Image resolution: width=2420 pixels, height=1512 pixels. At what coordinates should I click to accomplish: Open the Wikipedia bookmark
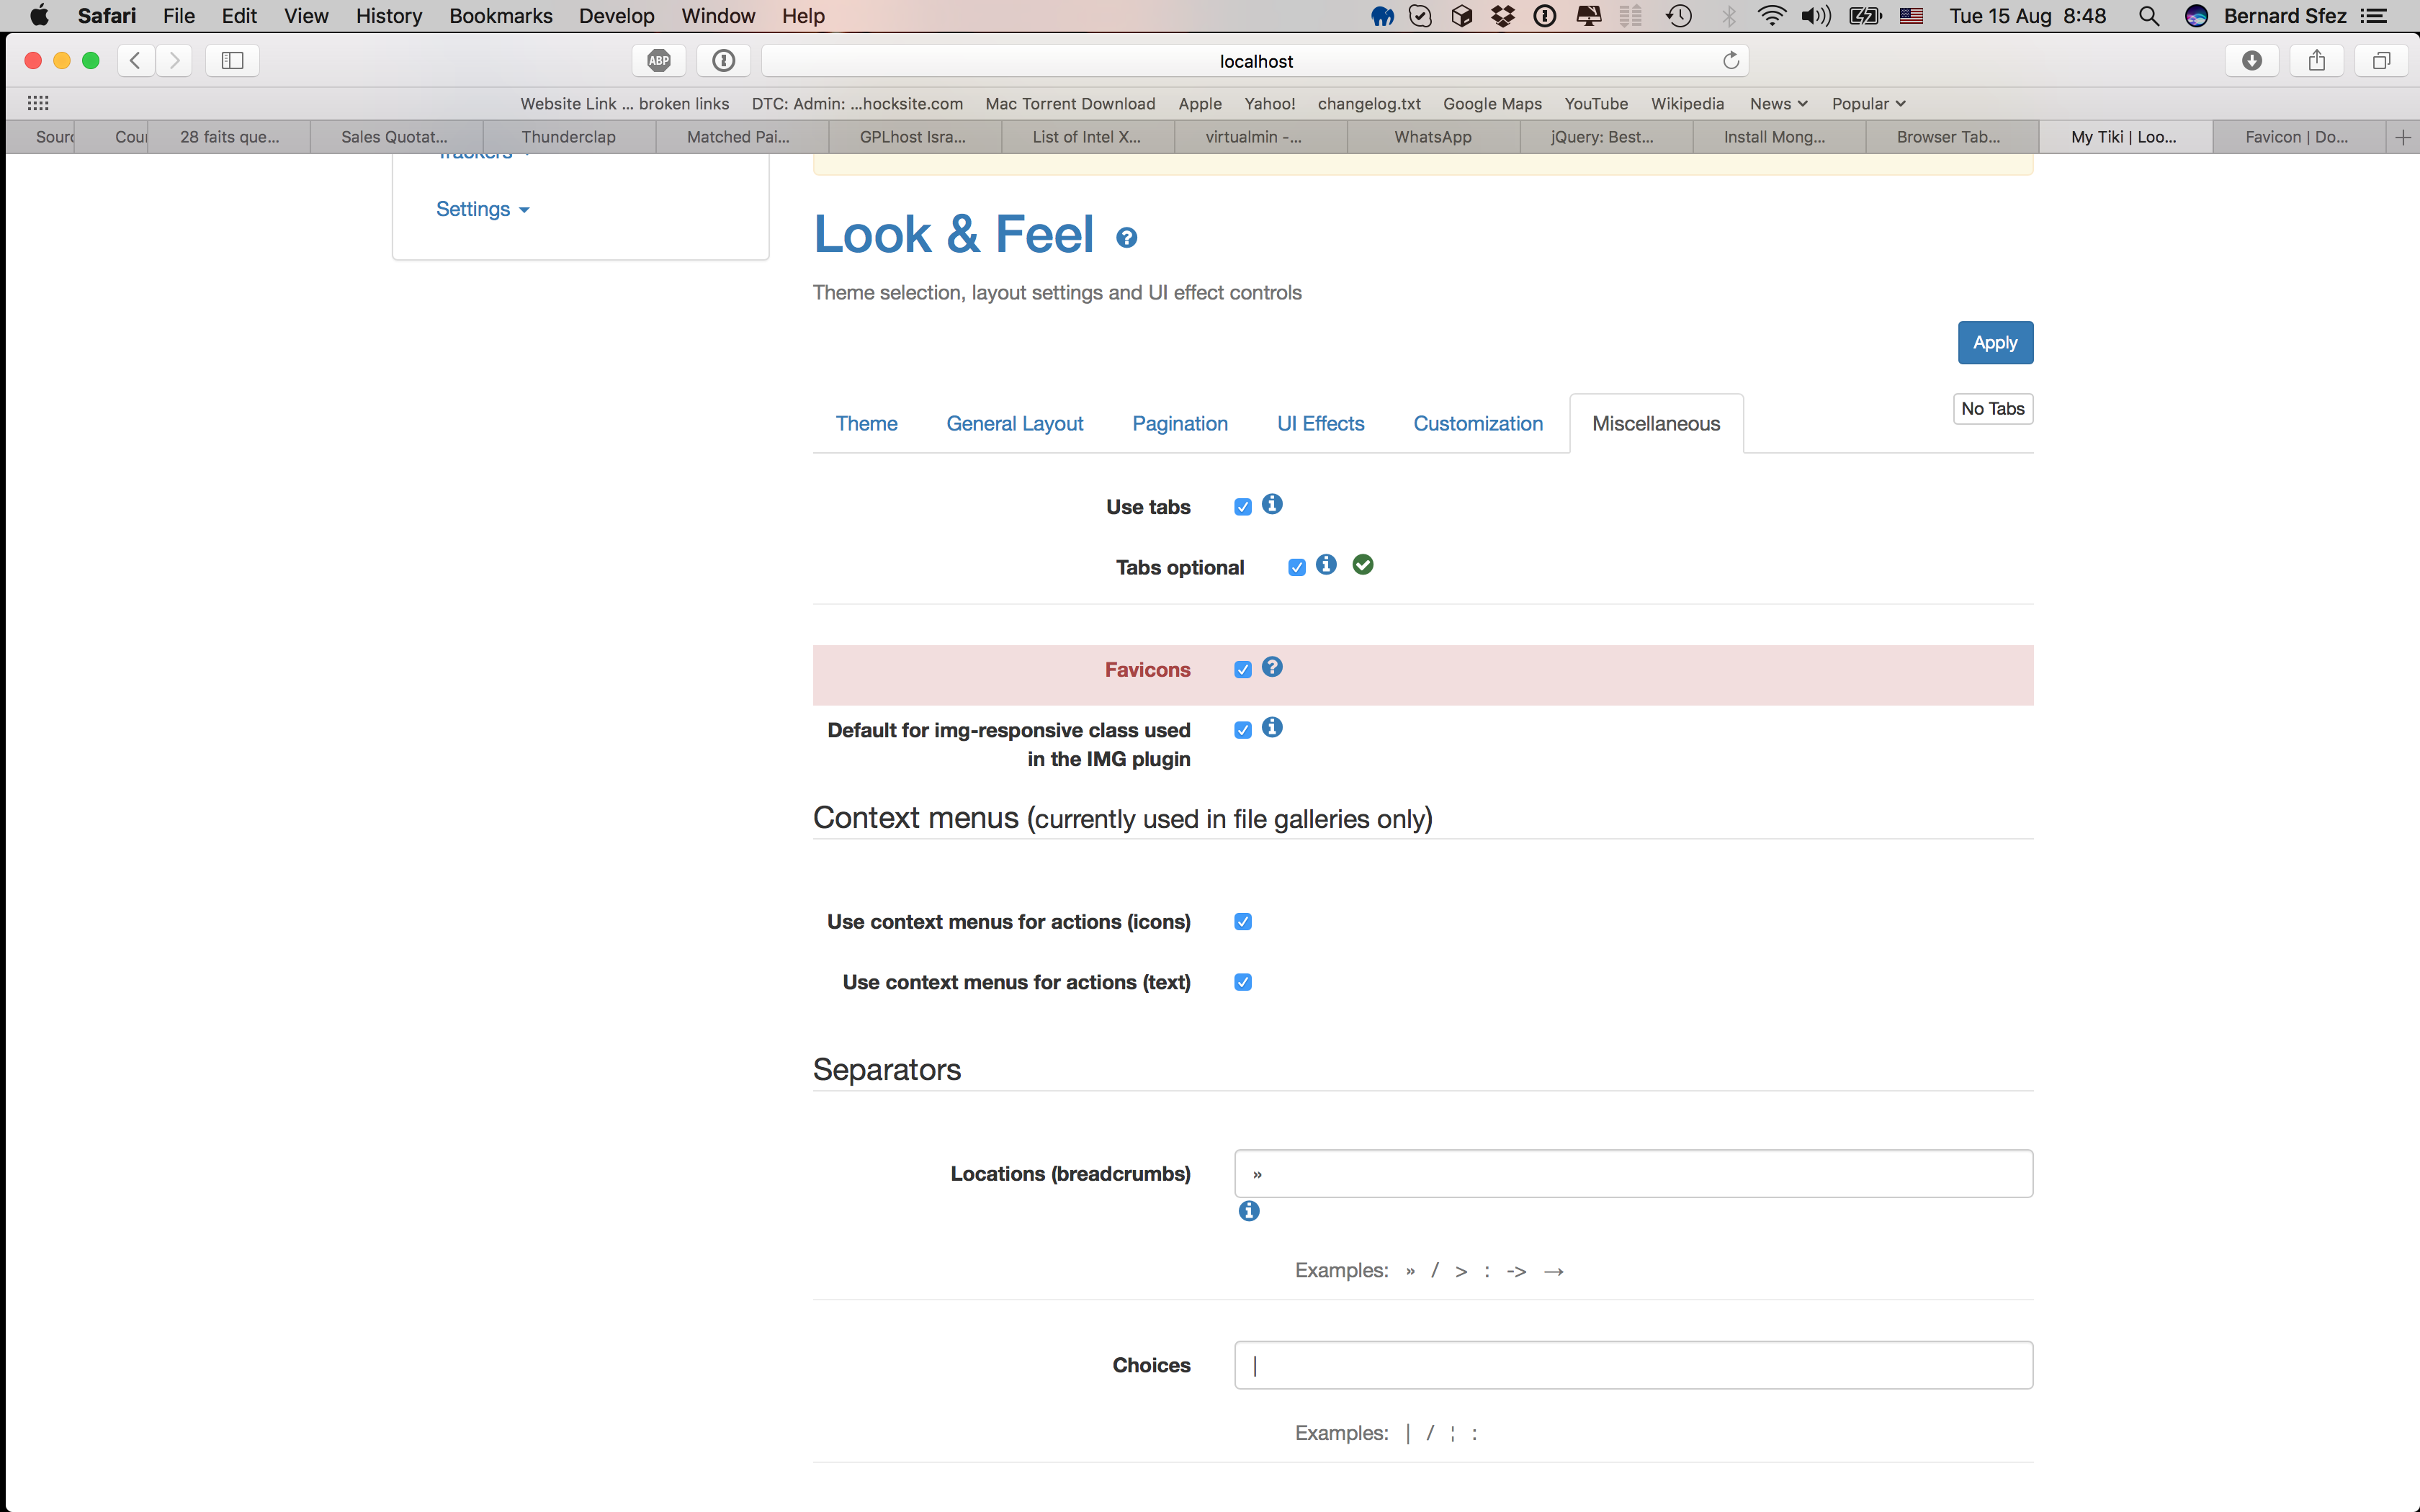click(1687, 103)
